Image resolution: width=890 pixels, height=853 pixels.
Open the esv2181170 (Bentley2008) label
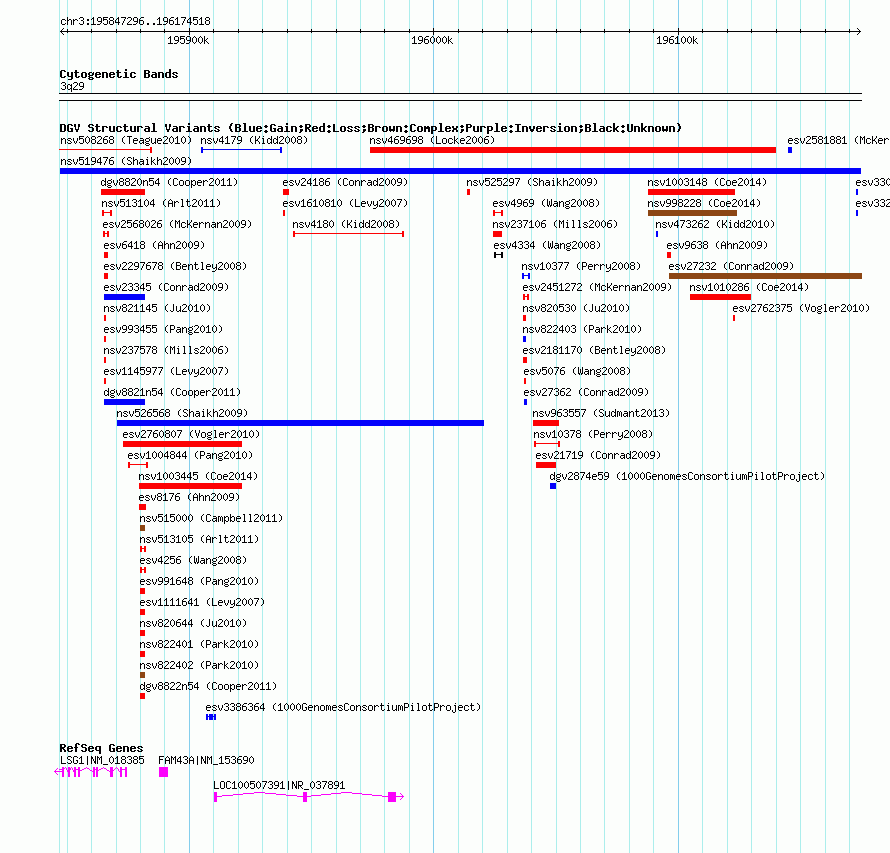pos(594,350)
